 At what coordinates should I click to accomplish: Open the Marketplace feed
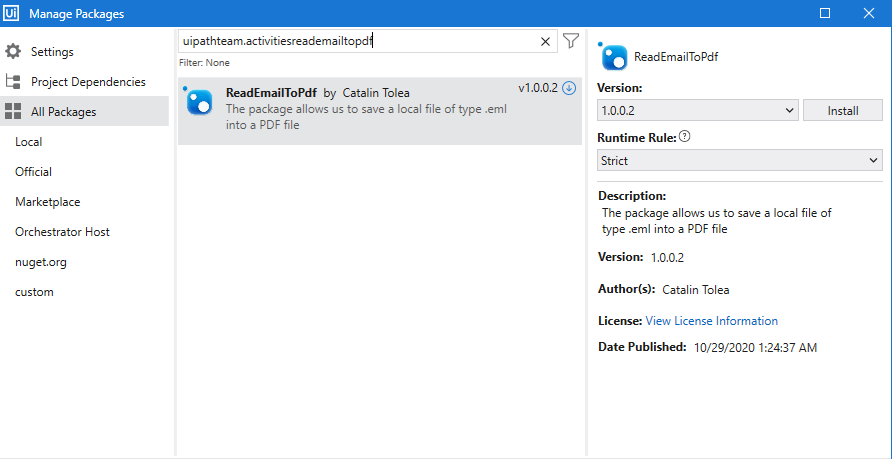click(x=48, y=202)
